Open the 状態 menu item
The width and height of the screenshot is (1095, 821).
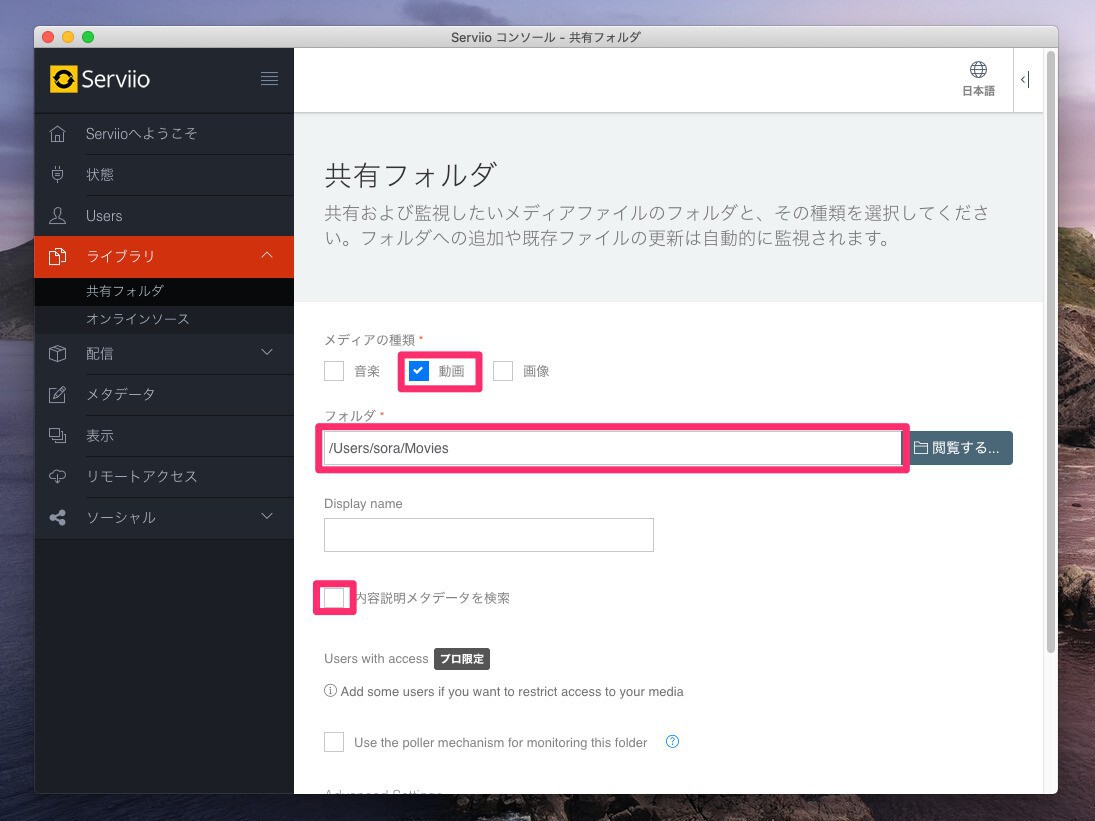(x=164, y=175)
